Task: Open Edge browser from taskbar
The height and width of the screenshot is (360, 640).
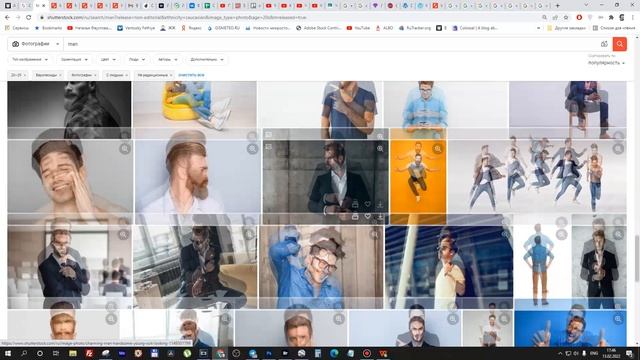Action: coord(334,353)
